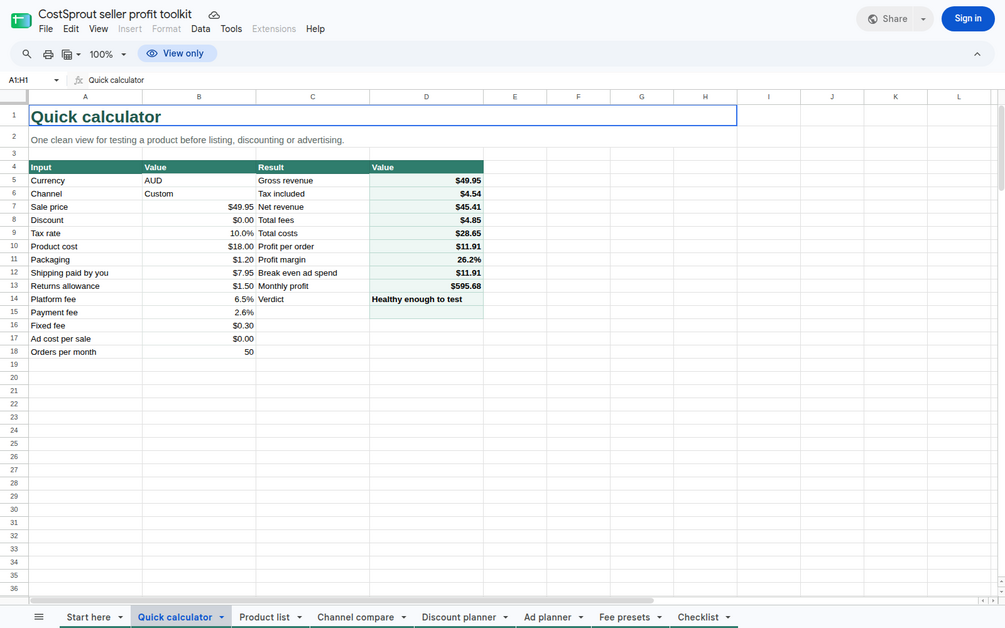Open the Google Sheets home icon
1005x628 pixels.
[21, 21]
